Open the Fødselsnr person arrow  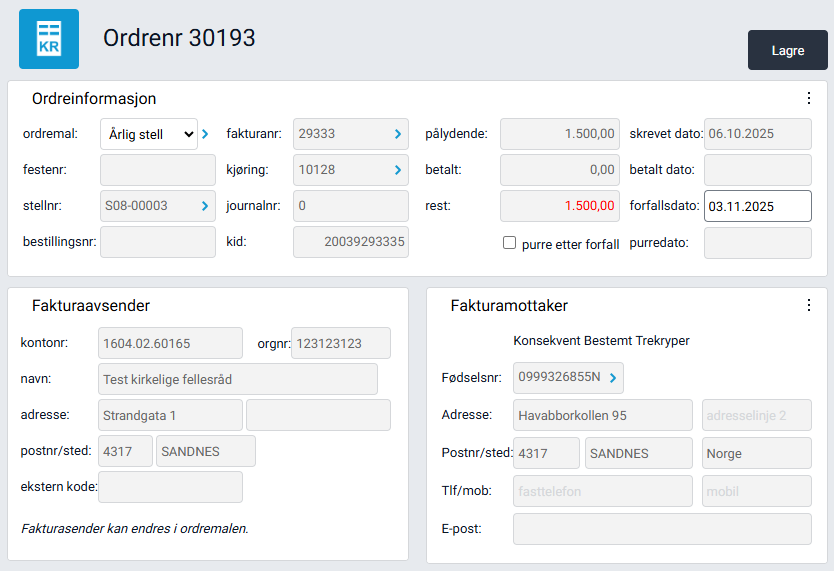613,378
